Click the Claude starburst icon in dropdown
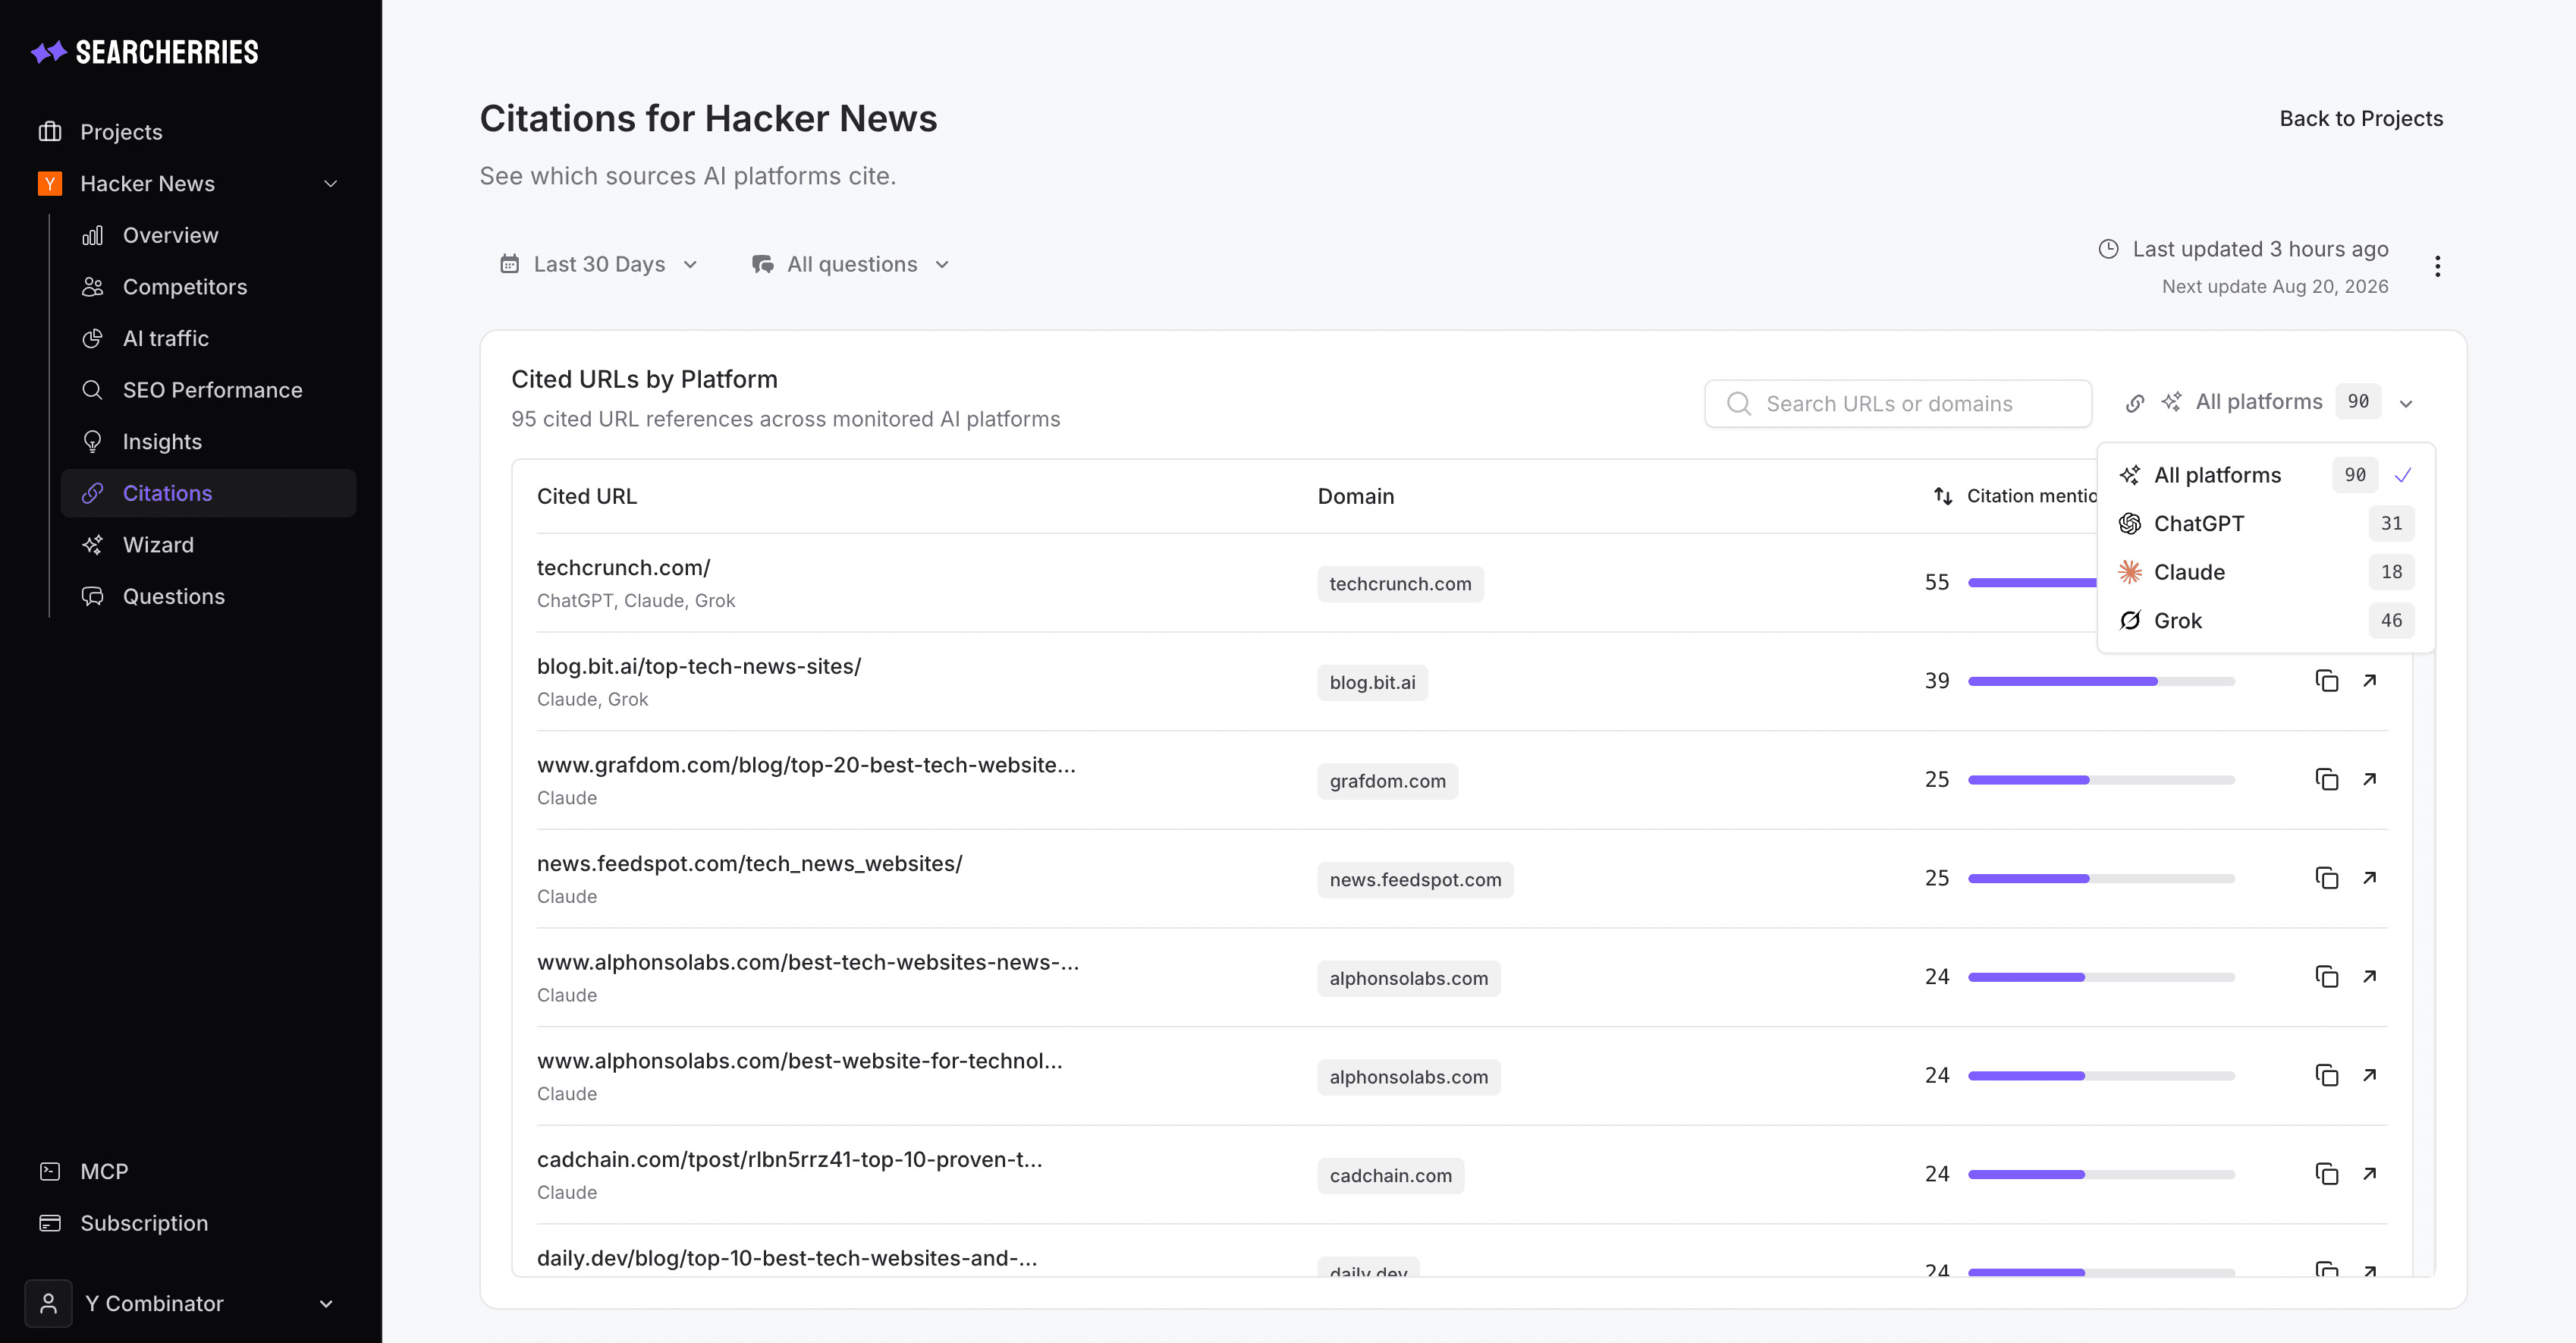 click(2130, 572)
